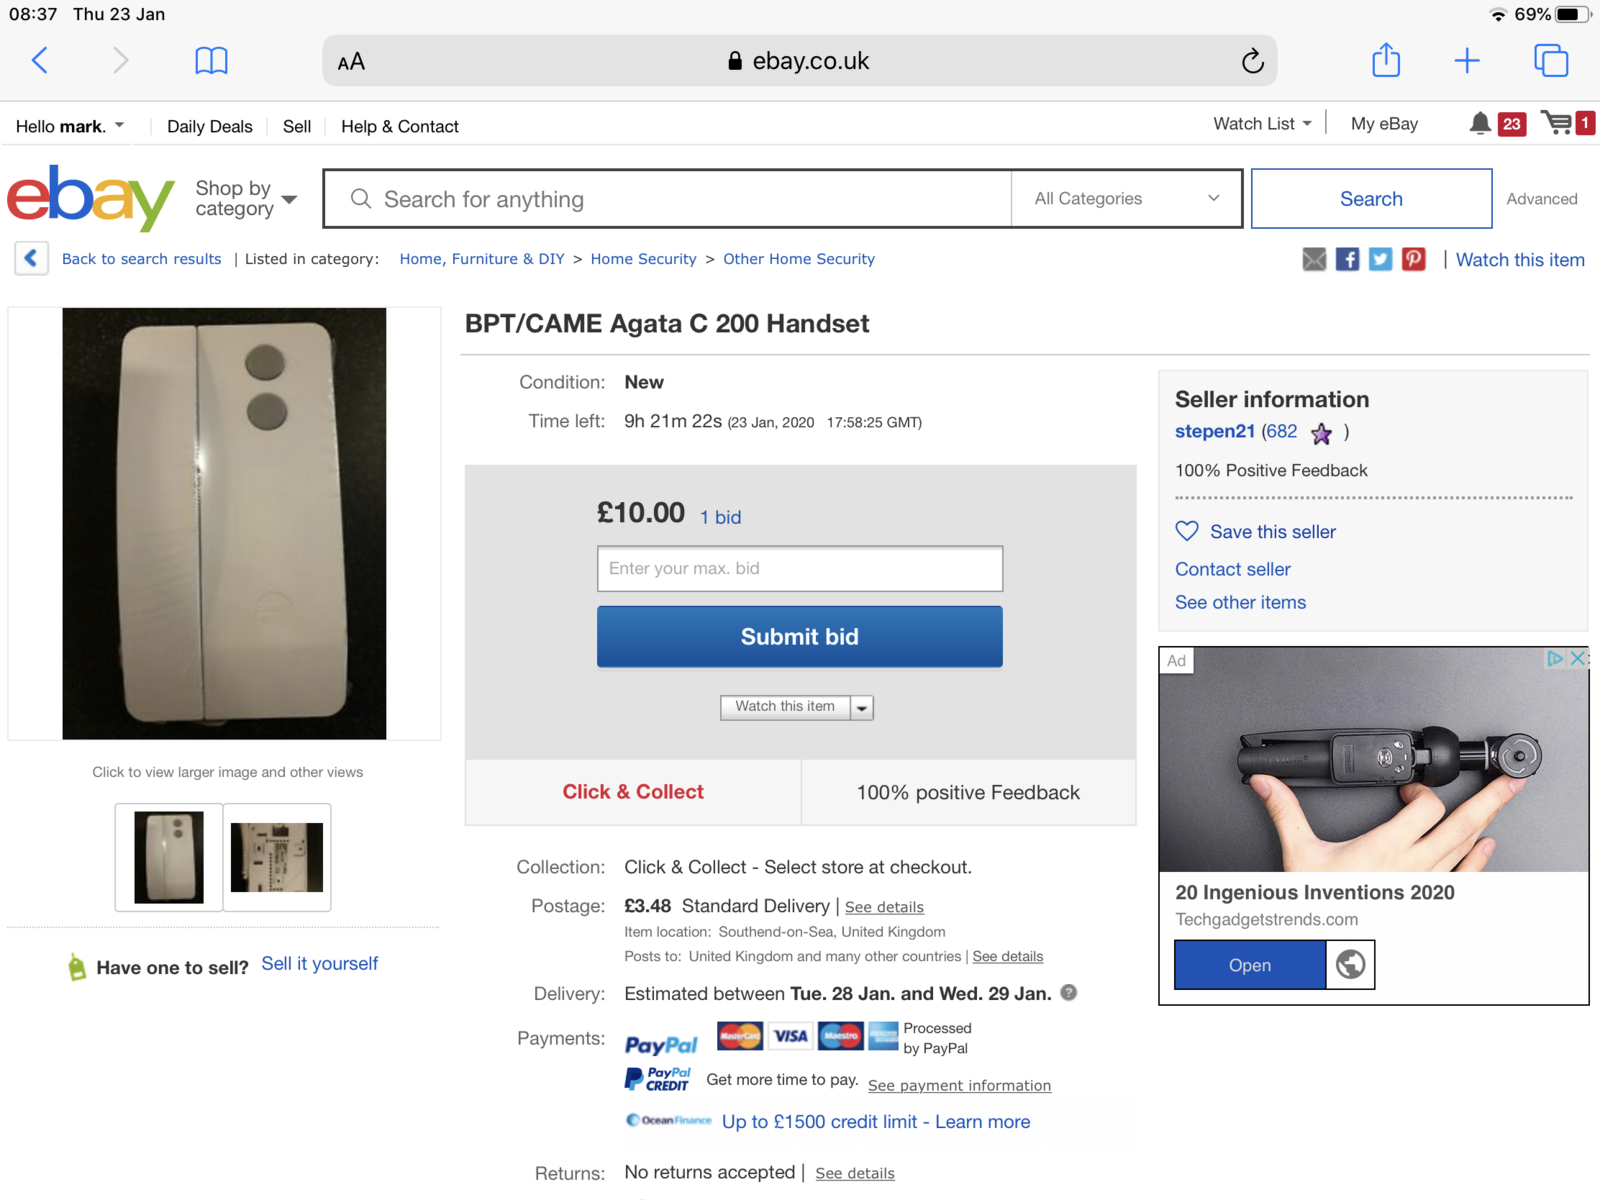Expand Shop by category menu
This screenshot has width=1600, height=1200.
pos(246,199)
